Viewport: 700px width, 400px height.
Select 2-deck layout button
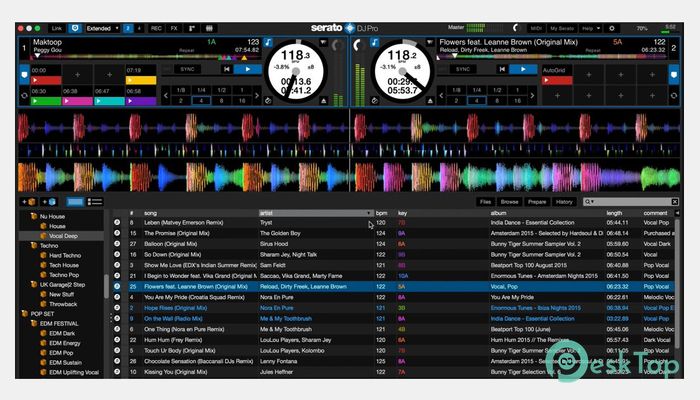point(128,28)
